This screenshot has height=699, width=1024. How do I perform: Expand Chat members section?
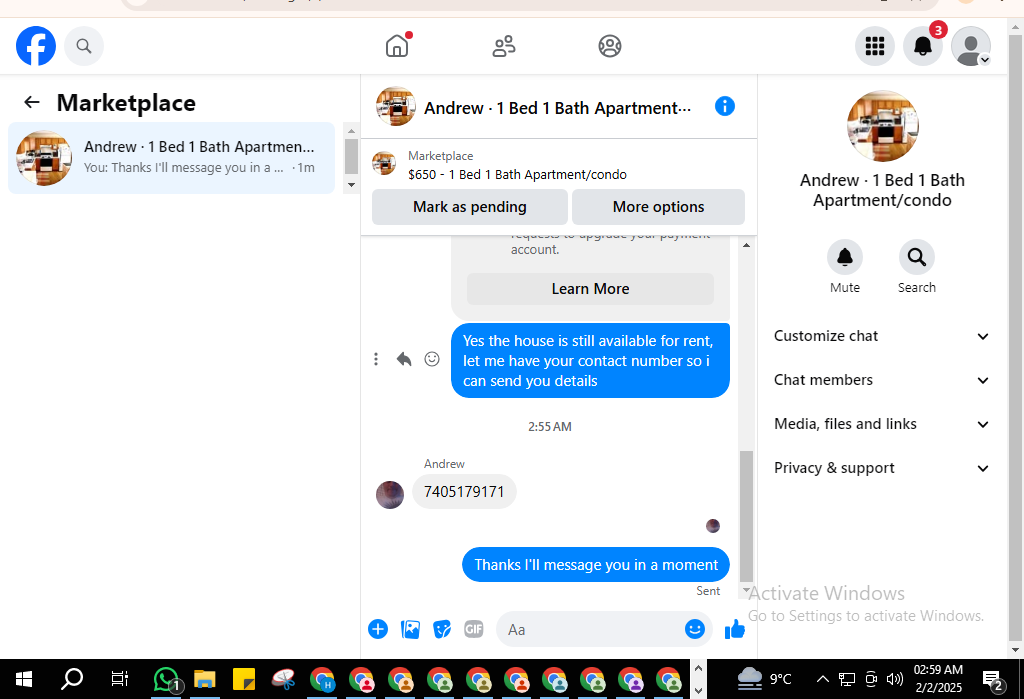[x=881, y=380]
